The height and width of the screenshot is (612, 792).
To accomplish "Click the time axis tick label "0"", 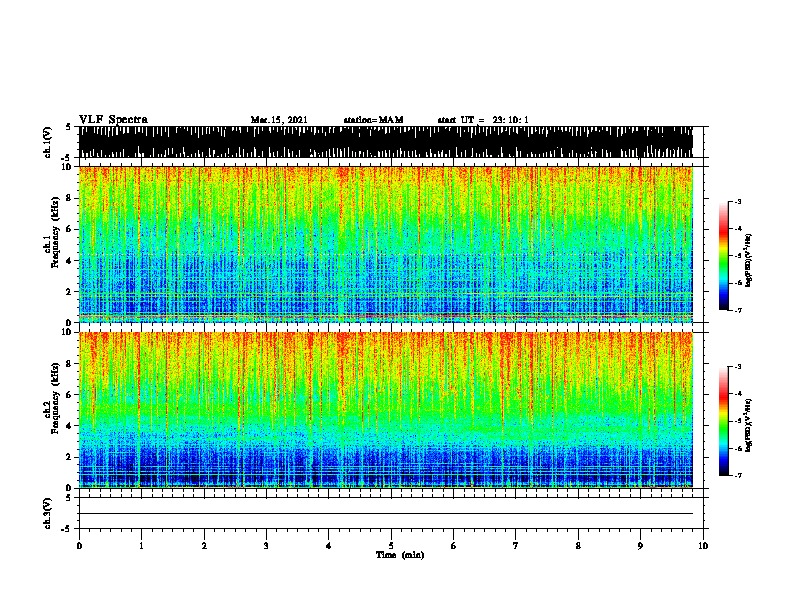I will click(79, 546).
